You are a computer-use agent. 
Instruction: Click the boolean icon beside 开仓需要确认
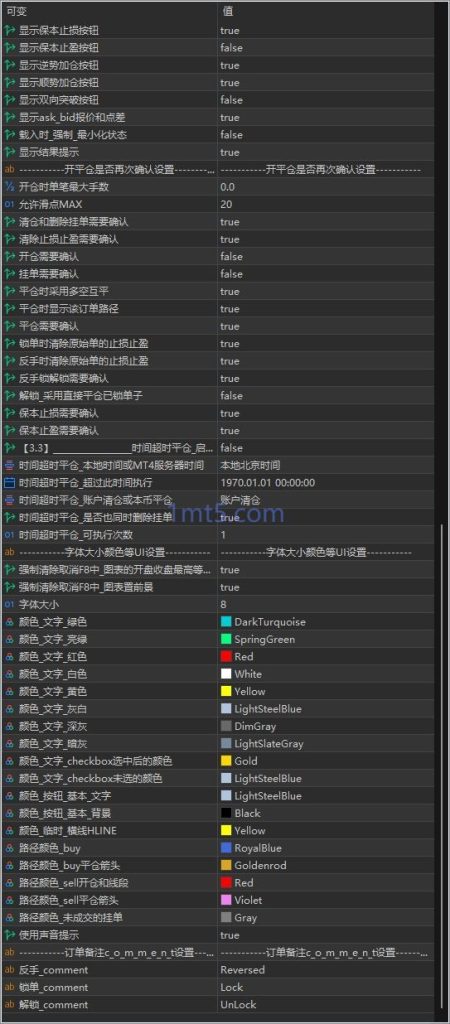[x=9, y=257]
